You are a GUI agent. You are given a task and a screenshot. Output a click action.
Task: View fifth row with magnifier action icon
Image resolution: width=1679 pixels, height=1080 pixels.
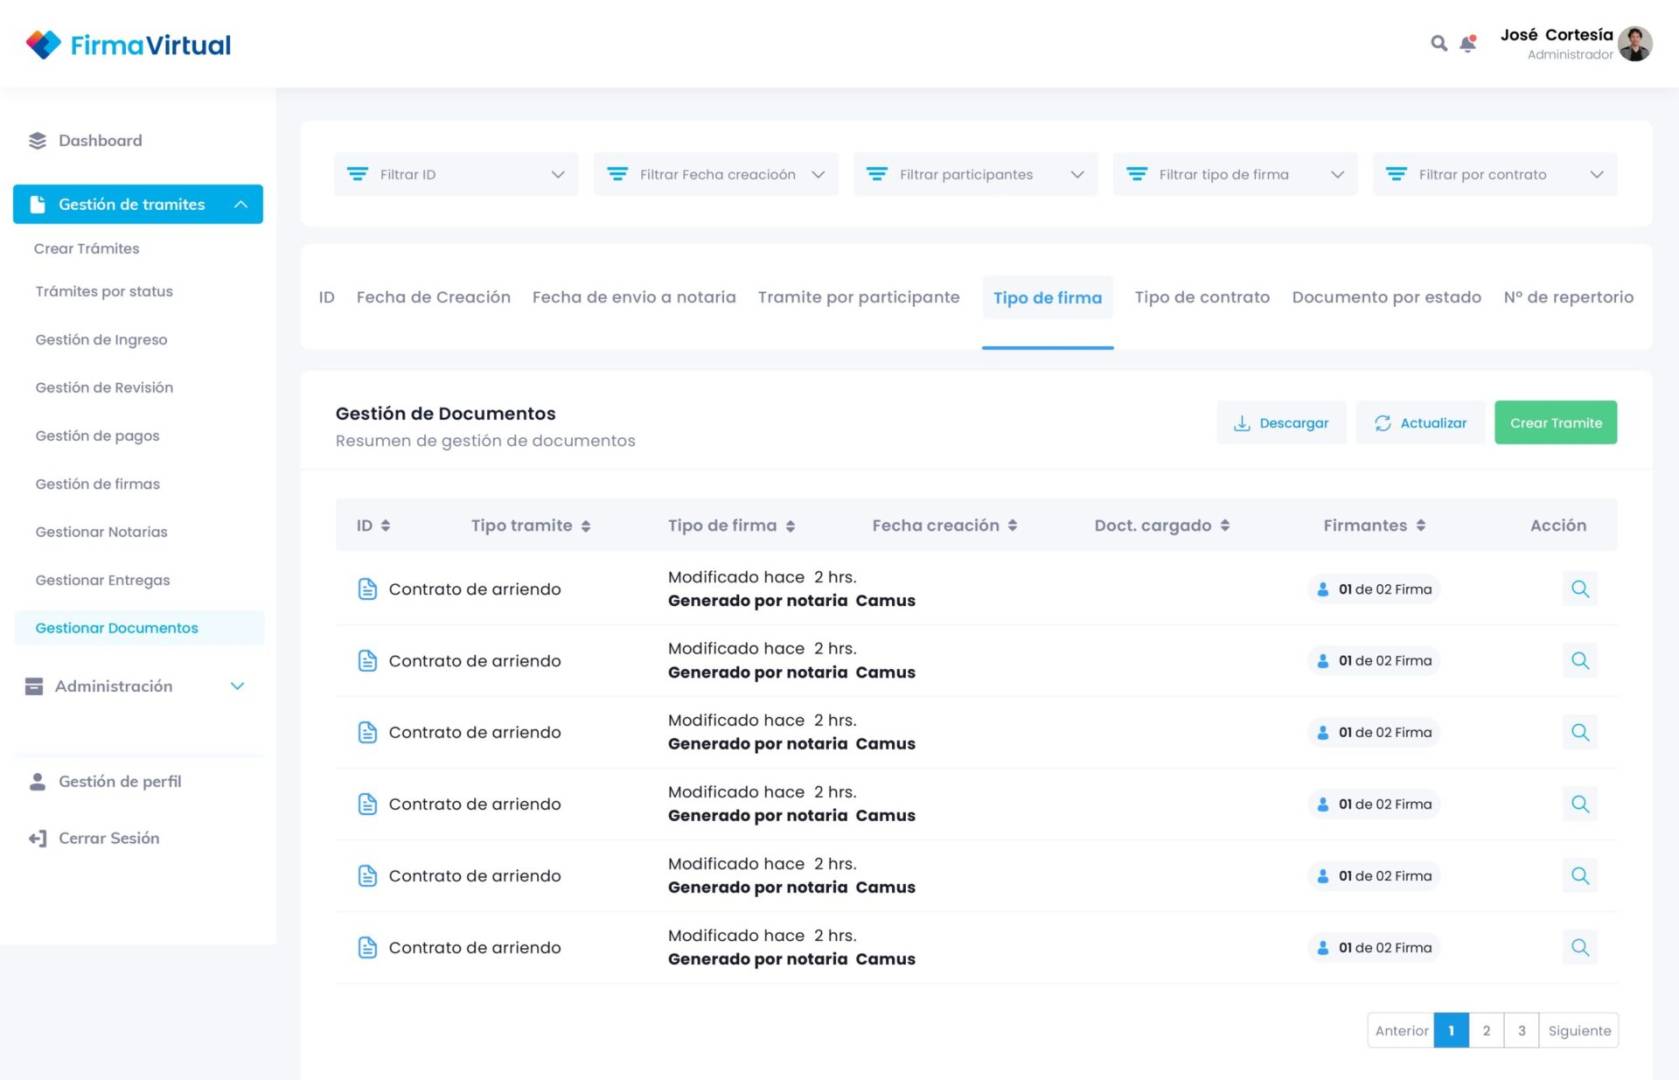tap(1580, 876)
